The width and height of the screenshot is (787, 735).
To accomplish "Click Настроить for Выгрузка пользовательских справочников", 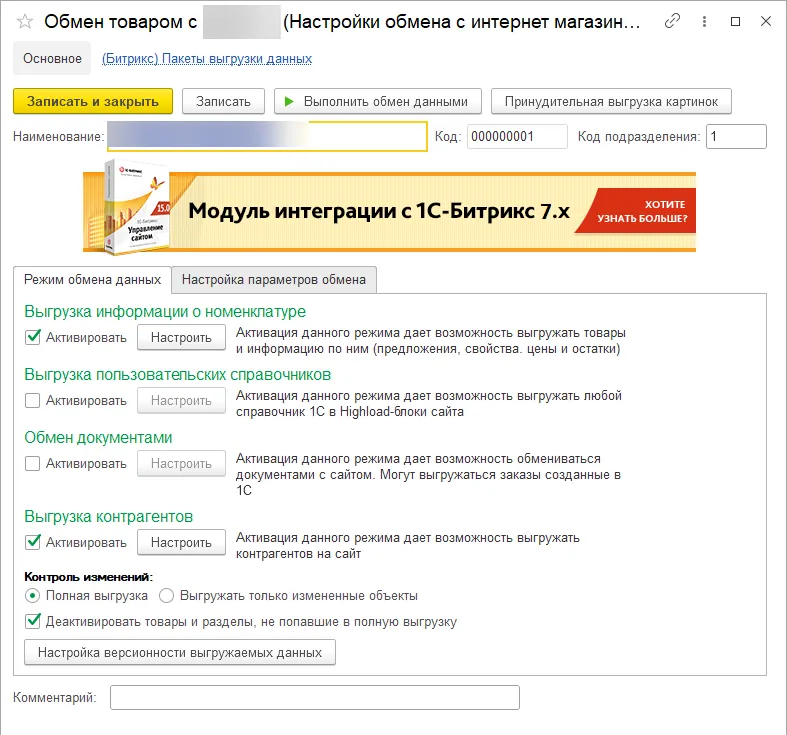I will [x=181, y=401].
